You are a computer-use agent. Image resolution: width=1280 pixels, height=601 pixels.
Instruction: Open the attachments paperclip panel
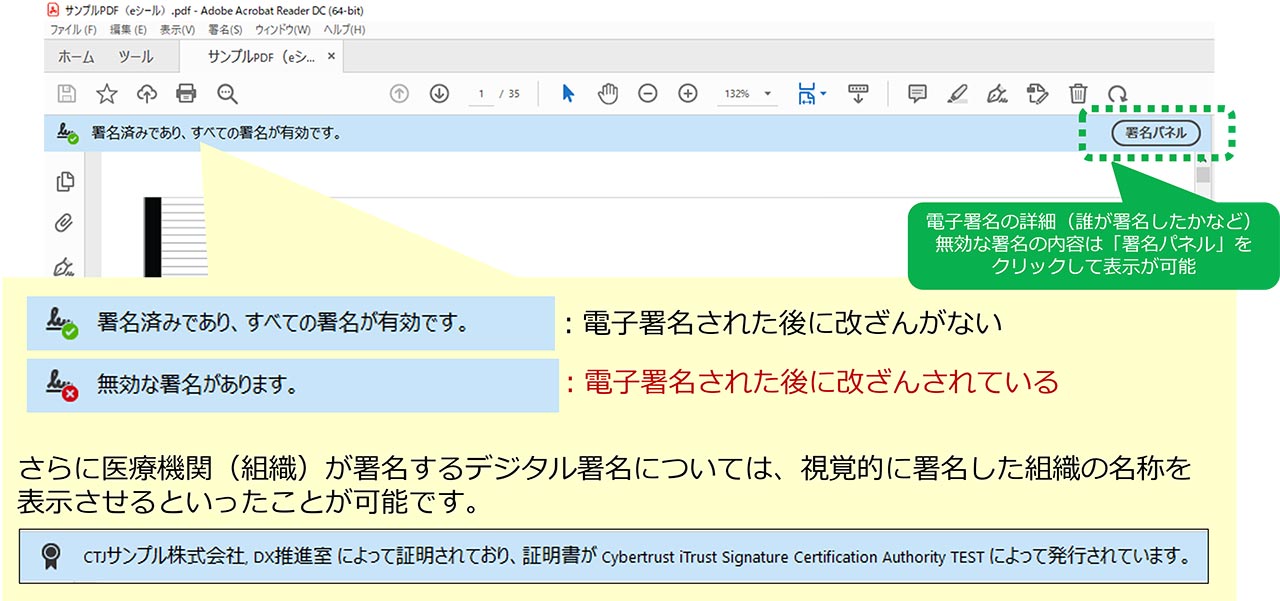pos(66,224)
